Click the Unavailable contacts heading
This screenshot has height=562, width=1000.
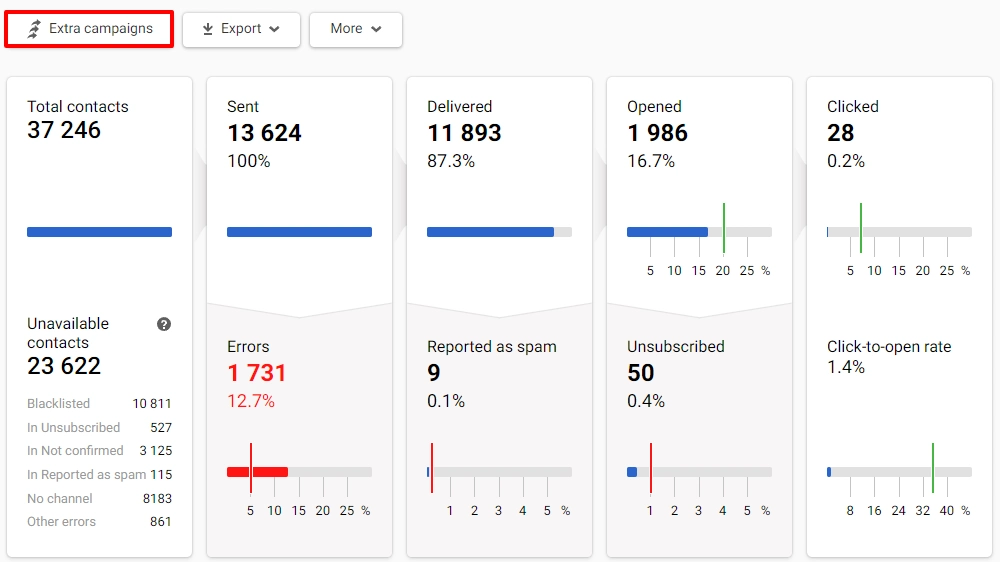(x=68, y=333)
